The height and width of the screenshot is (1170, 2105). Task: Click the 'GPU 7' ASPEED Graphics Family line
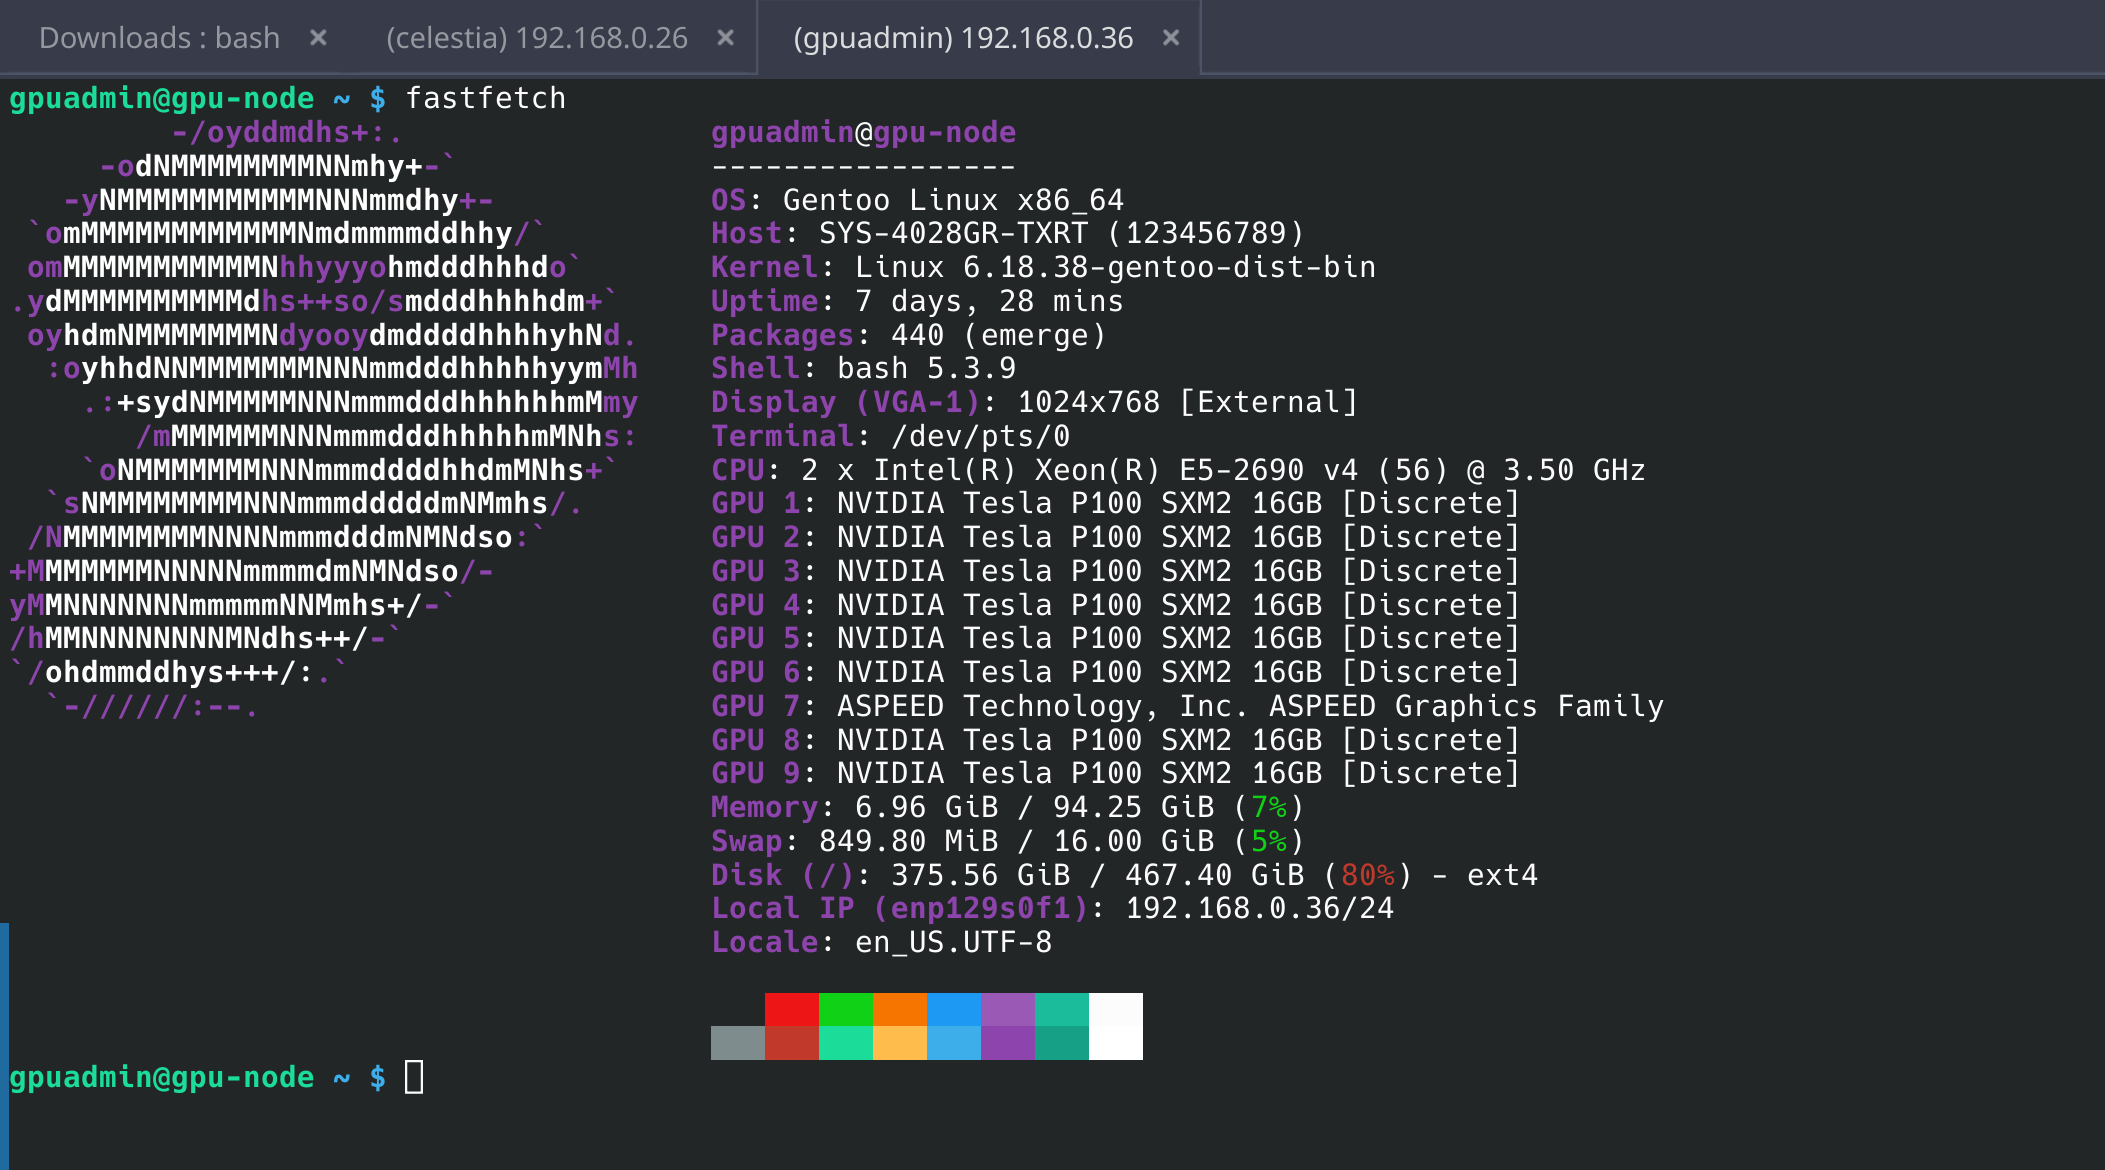click(x=1187, y=706)
